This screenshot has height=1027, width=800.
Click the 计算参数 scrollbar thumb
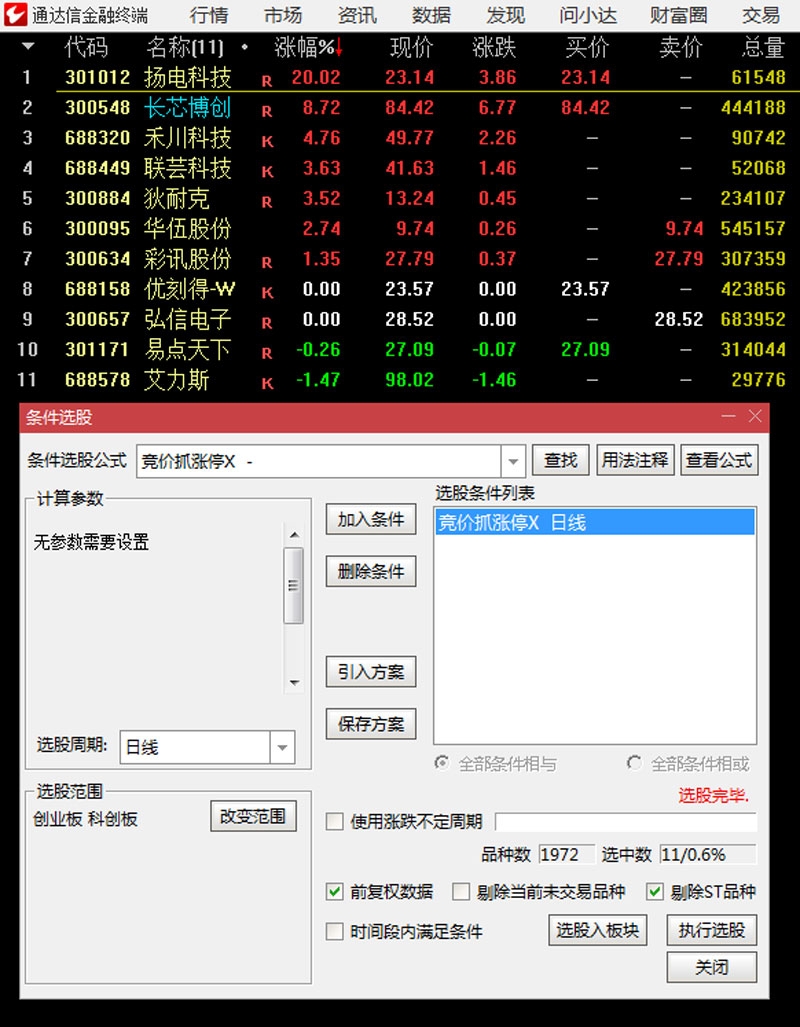294,586
